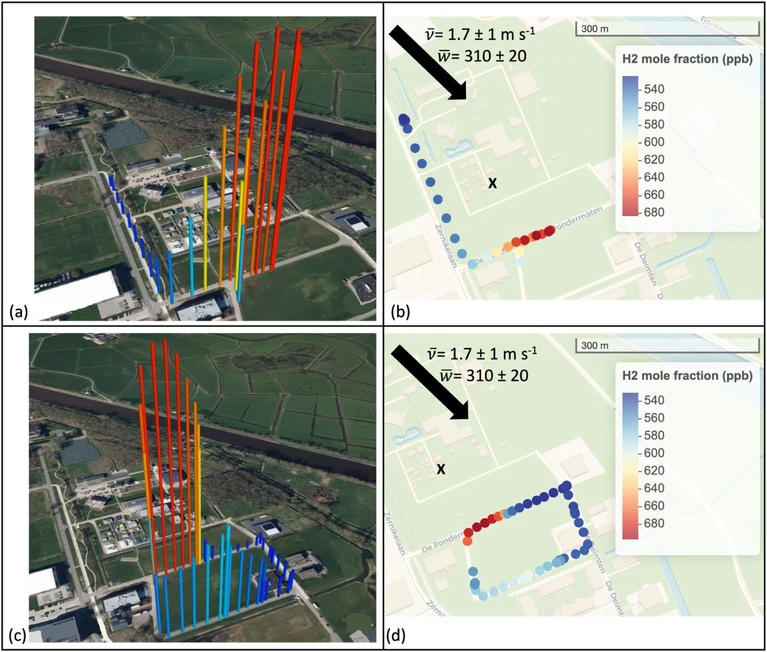The height and width of the screenshot is (652, 767).
Task: Click legend value 620 in panel (d)
Action: coord(654,471)
